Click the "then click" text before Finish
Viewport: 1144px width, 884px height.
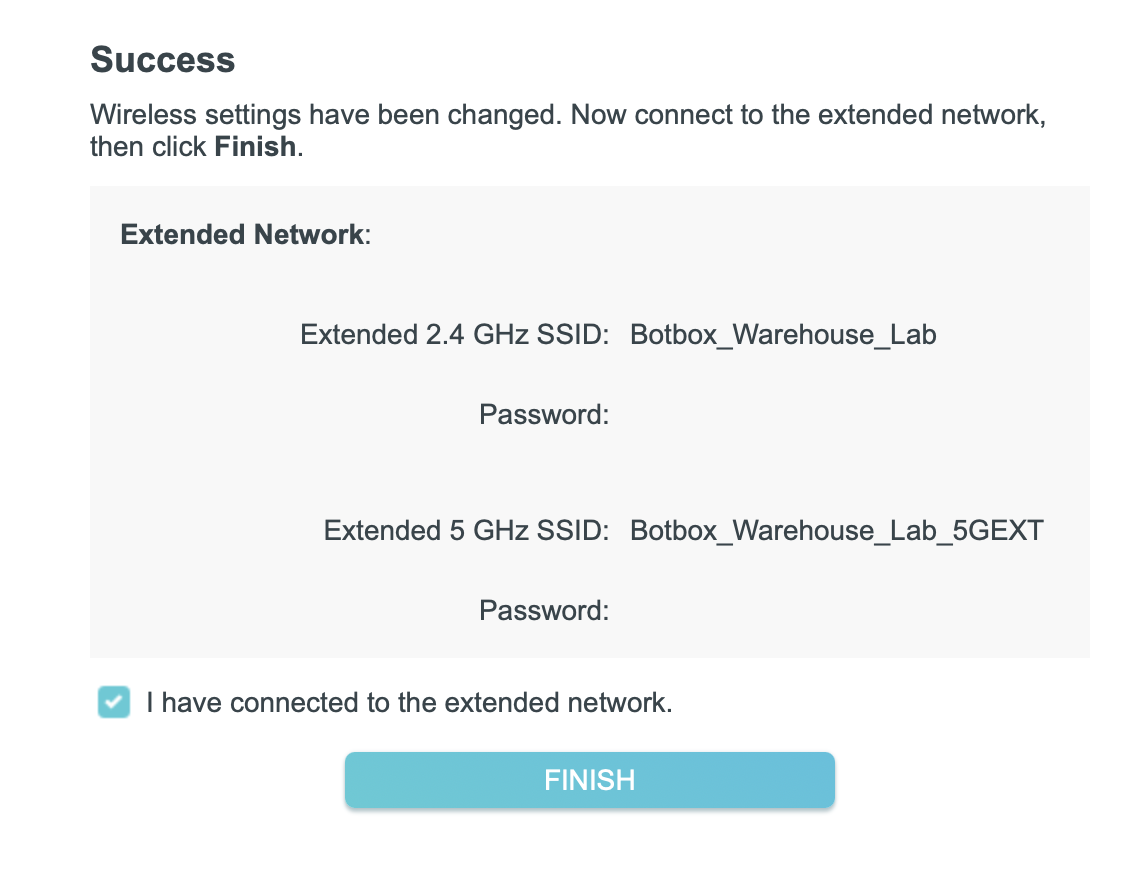pyautogui.click(x=150, y=147)
